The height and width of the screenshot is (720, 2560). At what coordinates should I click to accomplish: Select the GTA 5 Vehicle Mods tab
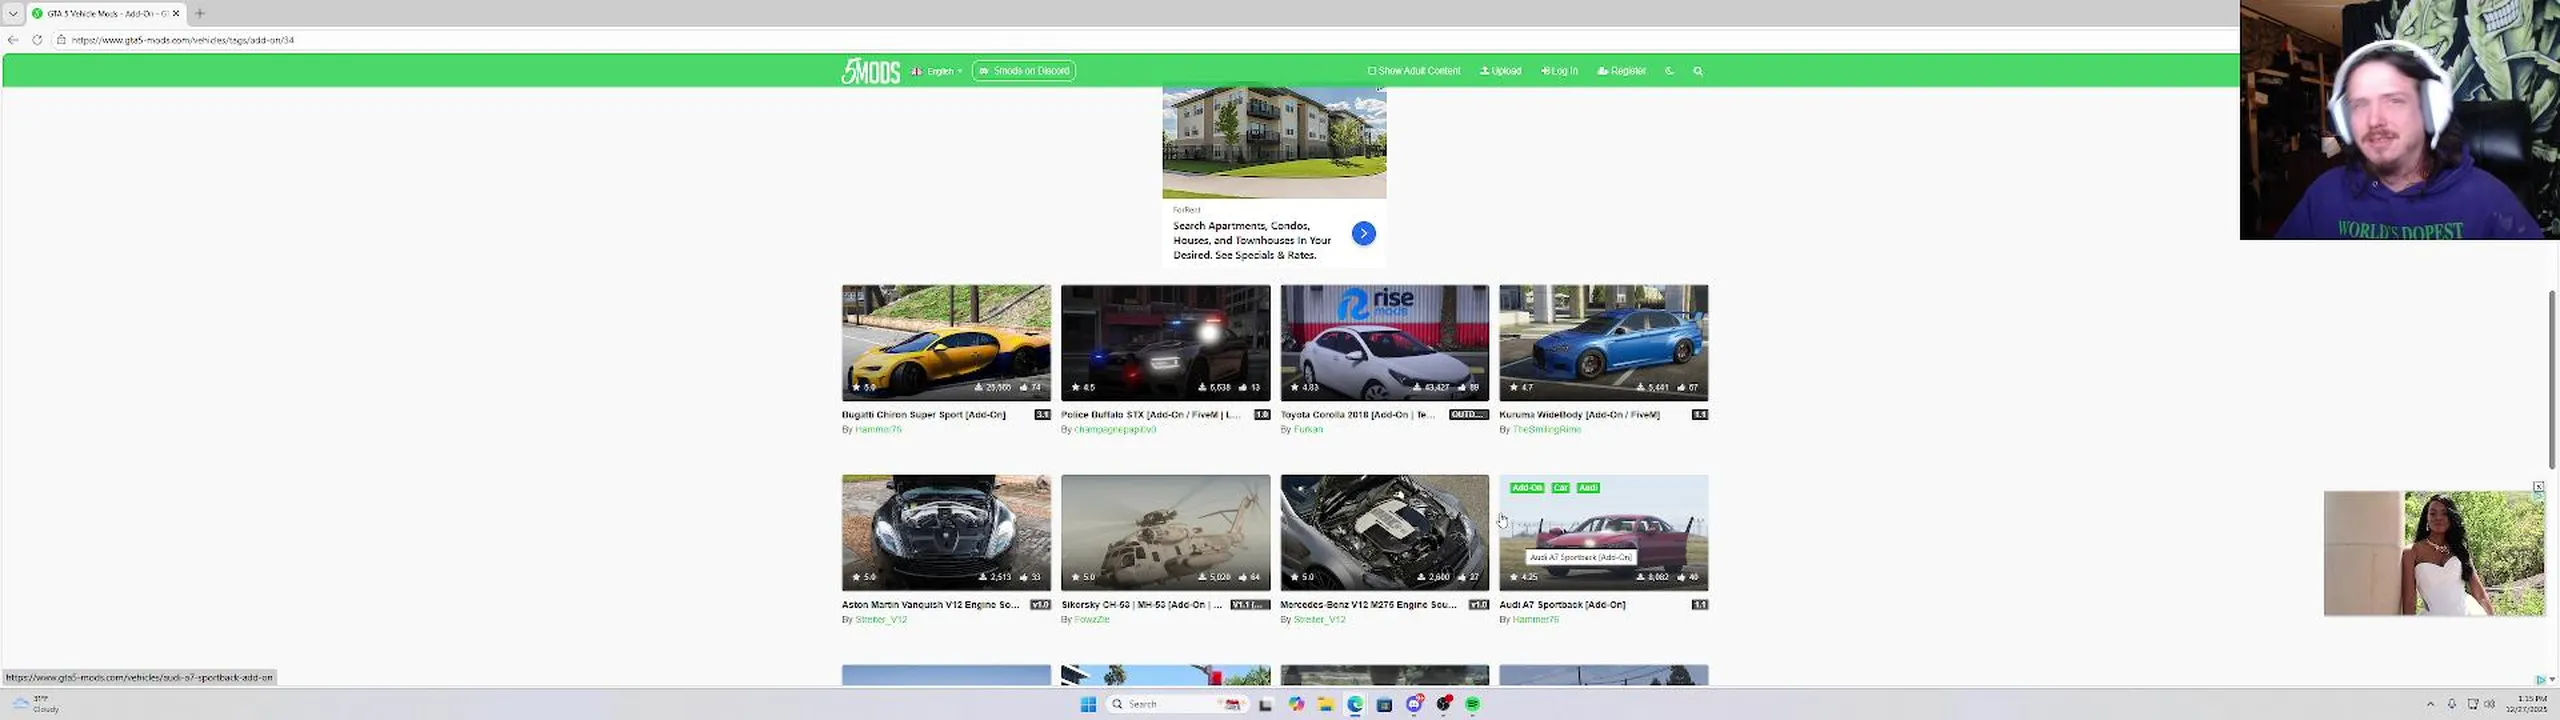click(x=105, y=13)
